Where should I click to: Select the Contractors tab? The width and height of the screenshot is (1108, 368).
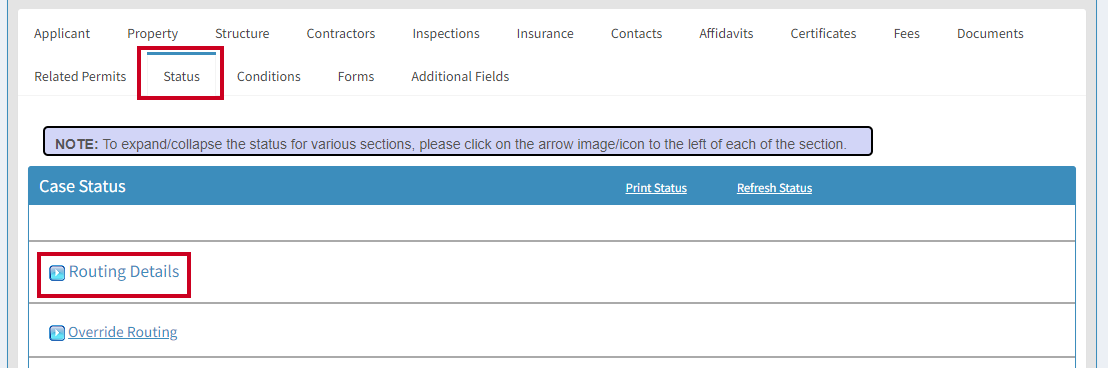(341, 33)
